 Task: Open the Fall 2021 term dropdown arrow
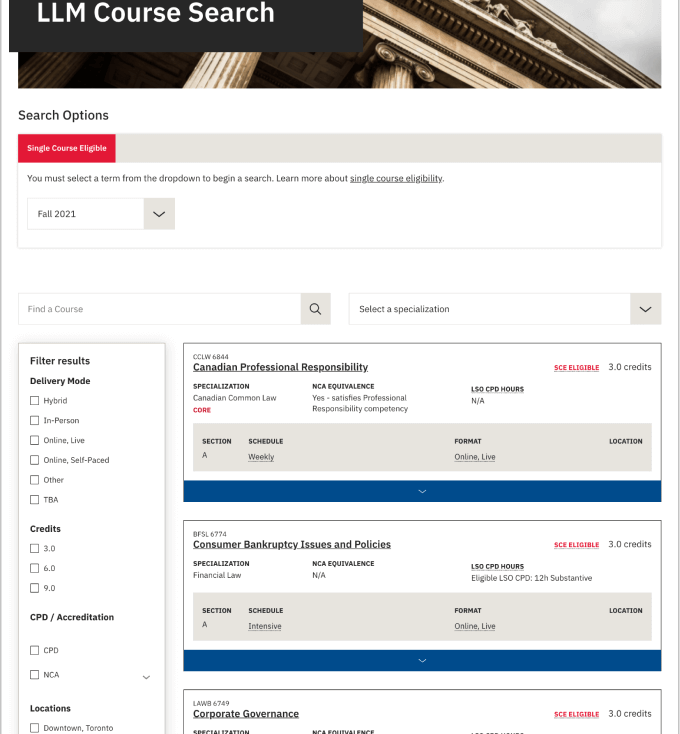tap(159, 214)
